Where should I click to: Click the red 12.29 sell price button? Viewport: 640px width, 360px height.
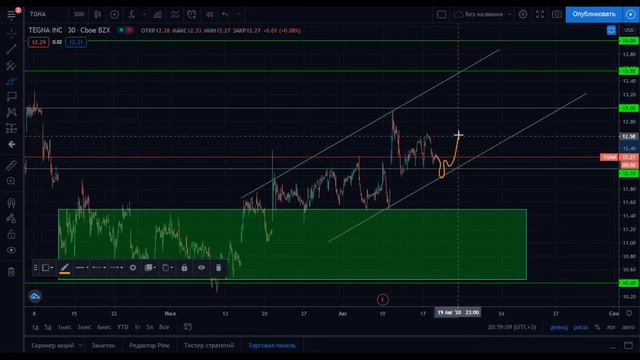pyautogui.click(x=38, y=42)
